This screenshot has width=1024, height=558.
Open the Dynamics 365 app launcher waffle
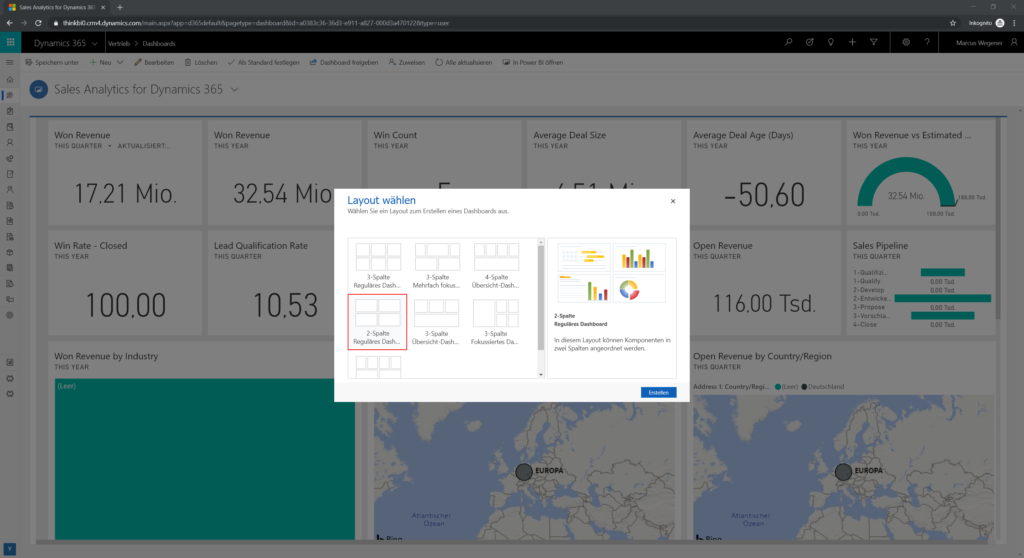click(x=10, y=43)
